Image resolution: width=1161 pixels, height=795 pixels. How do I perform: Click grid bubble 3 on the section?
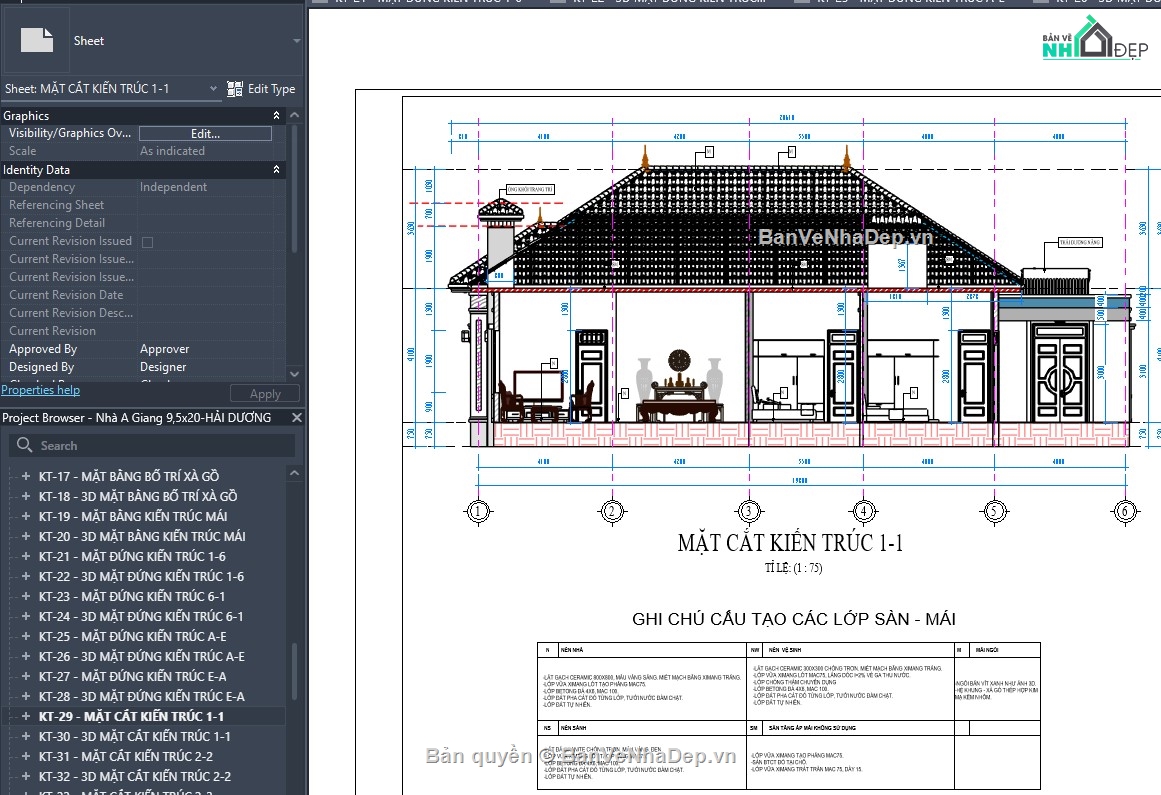tap(749, 511)
